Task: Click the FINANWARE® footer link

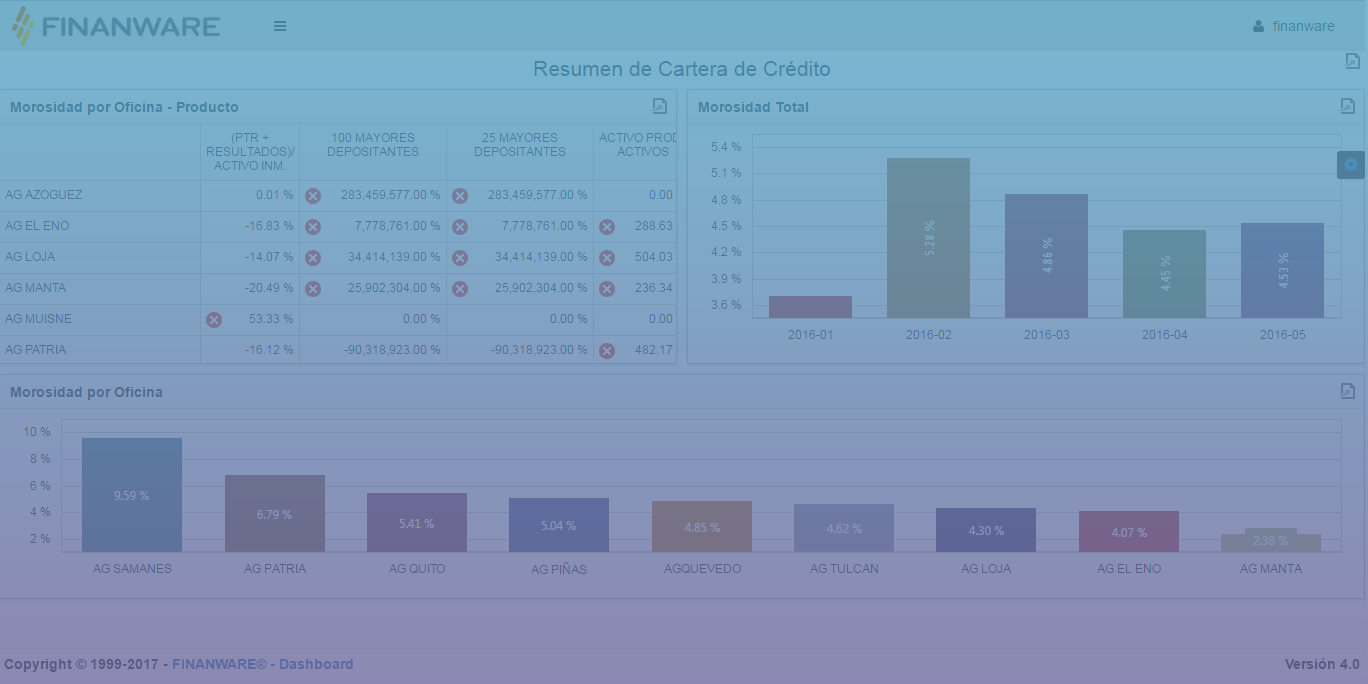Action: 219,664
